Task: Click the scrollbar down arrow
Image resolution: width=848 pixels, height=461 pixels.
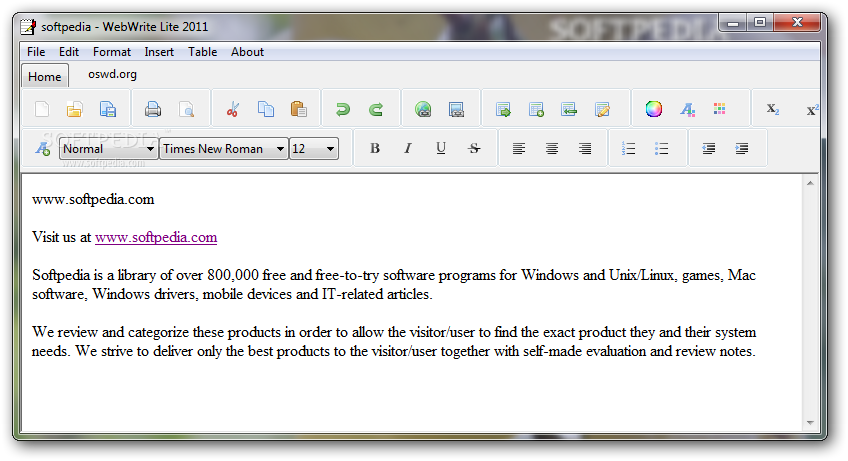Action: (x=810, y=423)
